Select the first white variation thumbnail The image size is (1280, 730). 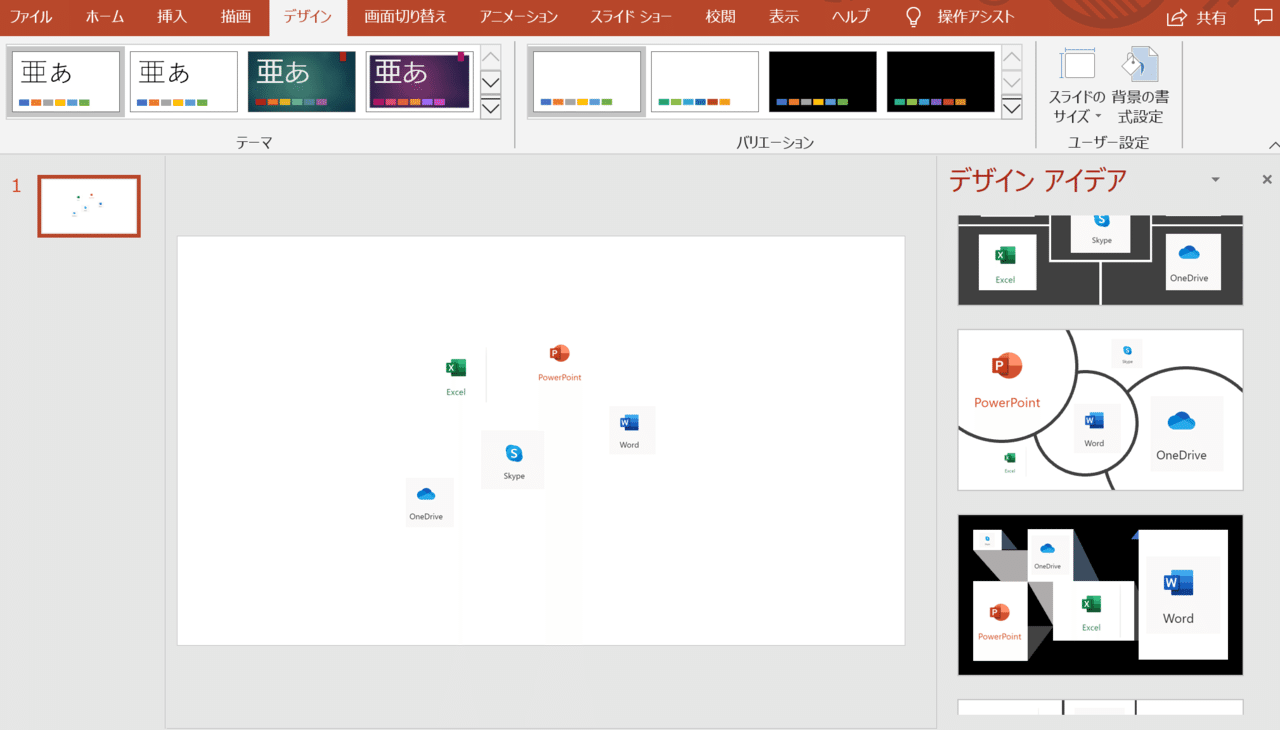tap(587, 82)
